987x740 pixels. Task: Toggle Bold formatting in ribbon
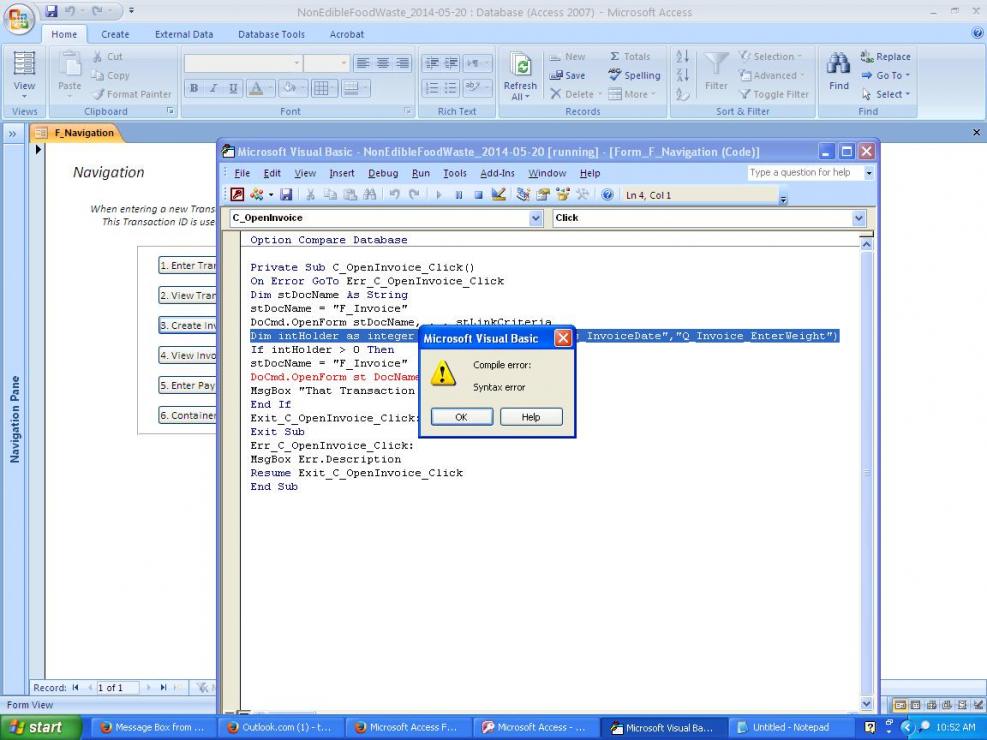point(194,88)
